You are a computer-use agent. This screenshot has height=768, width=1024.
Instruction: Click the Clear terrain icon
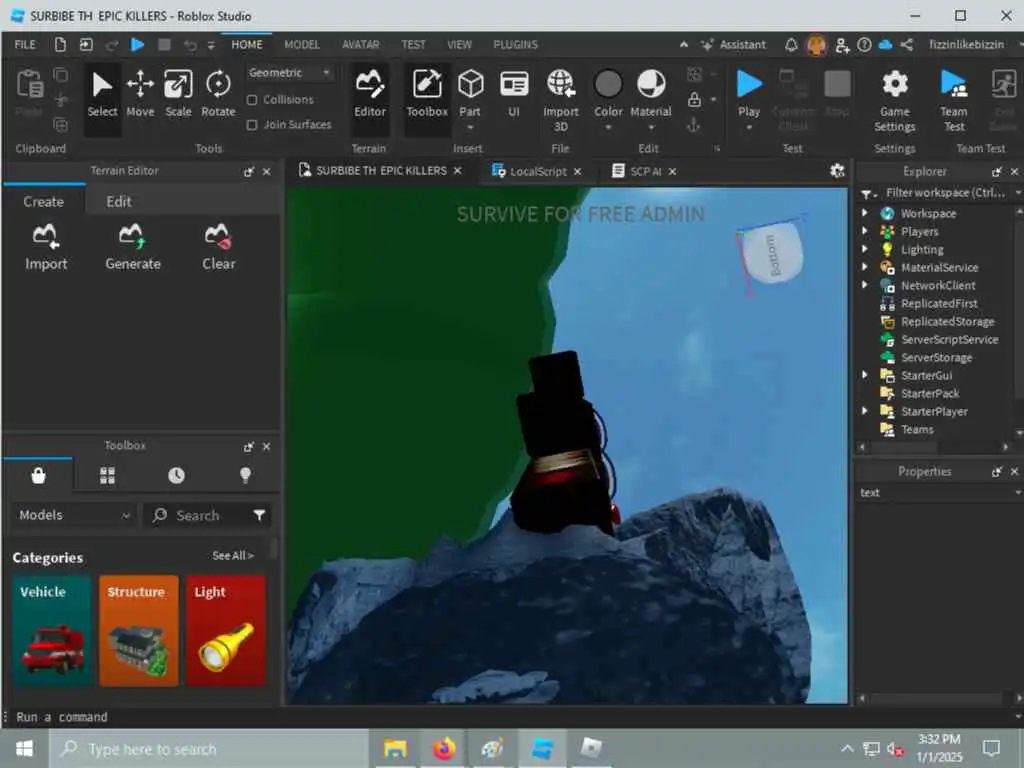(x=218, y=247)
